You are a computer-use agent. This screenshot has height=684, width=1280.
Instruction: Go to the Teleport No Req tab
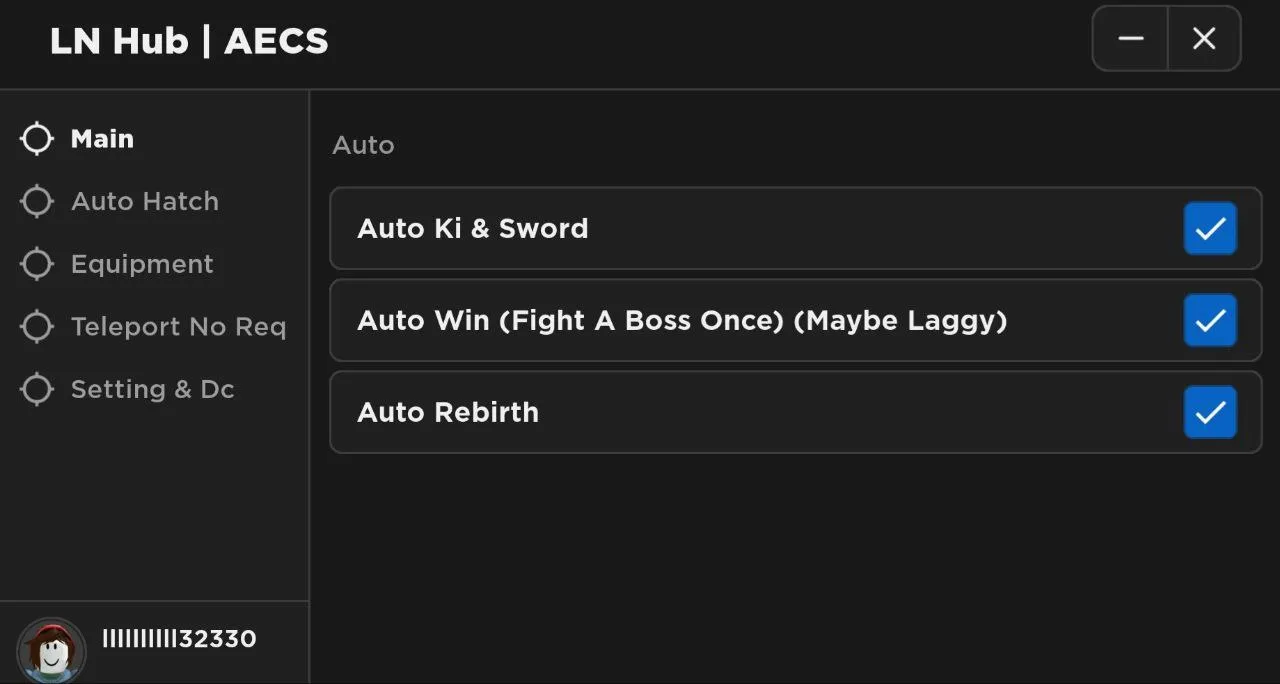click(x=178, y=327)
